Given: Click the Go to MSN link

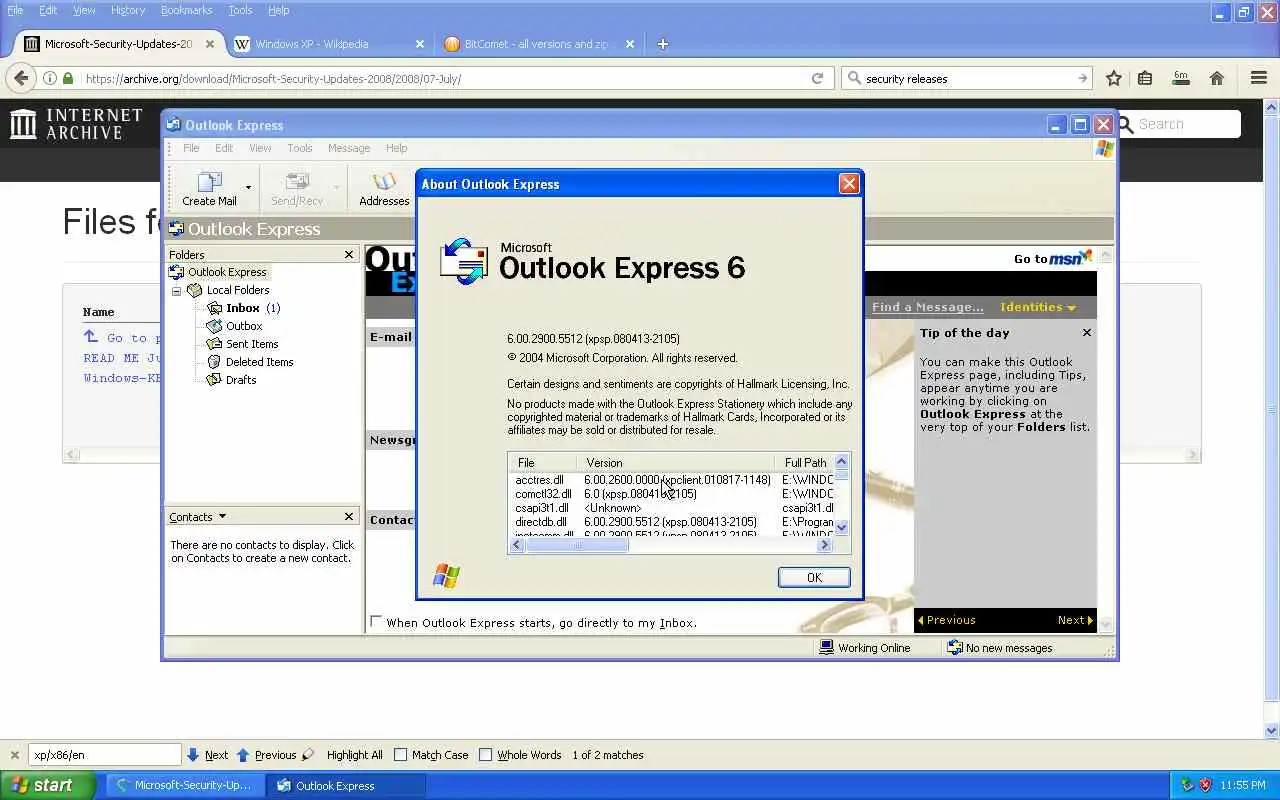Looking at the screenshot, I should (1053, 258).
